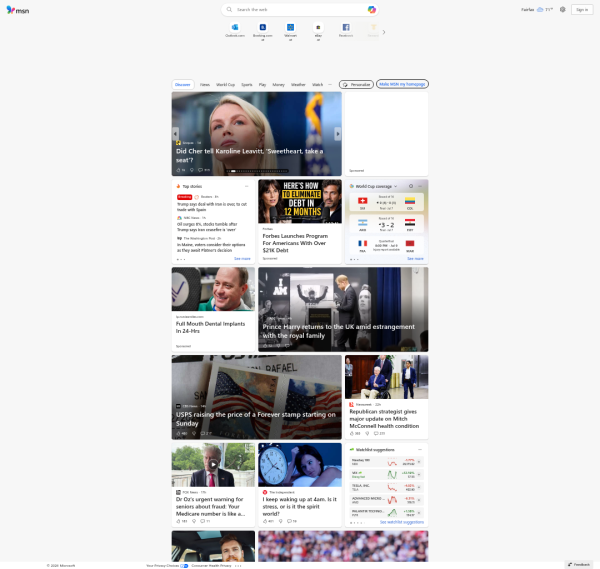Open the Facebook shortcut
The width and height of the screenshot is (600, 569).
point(346,30)
